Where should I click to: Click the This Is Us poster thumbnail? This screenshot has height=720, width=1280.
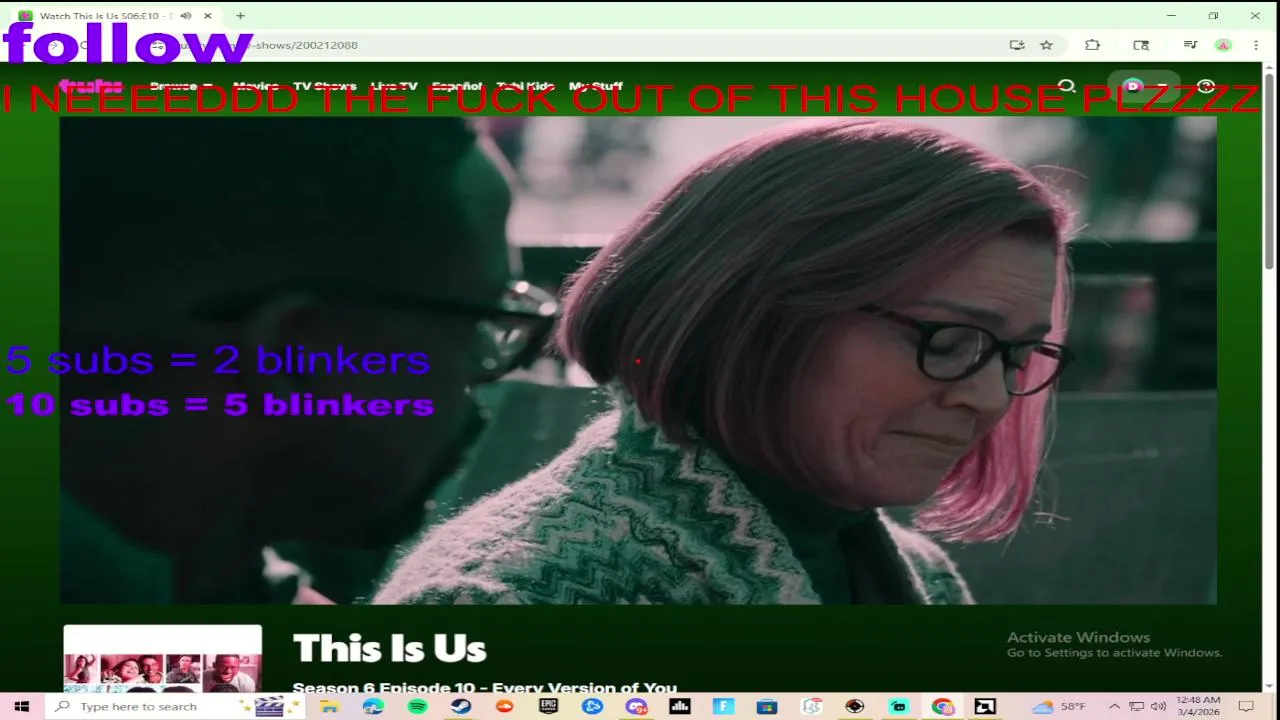[163, 659]
